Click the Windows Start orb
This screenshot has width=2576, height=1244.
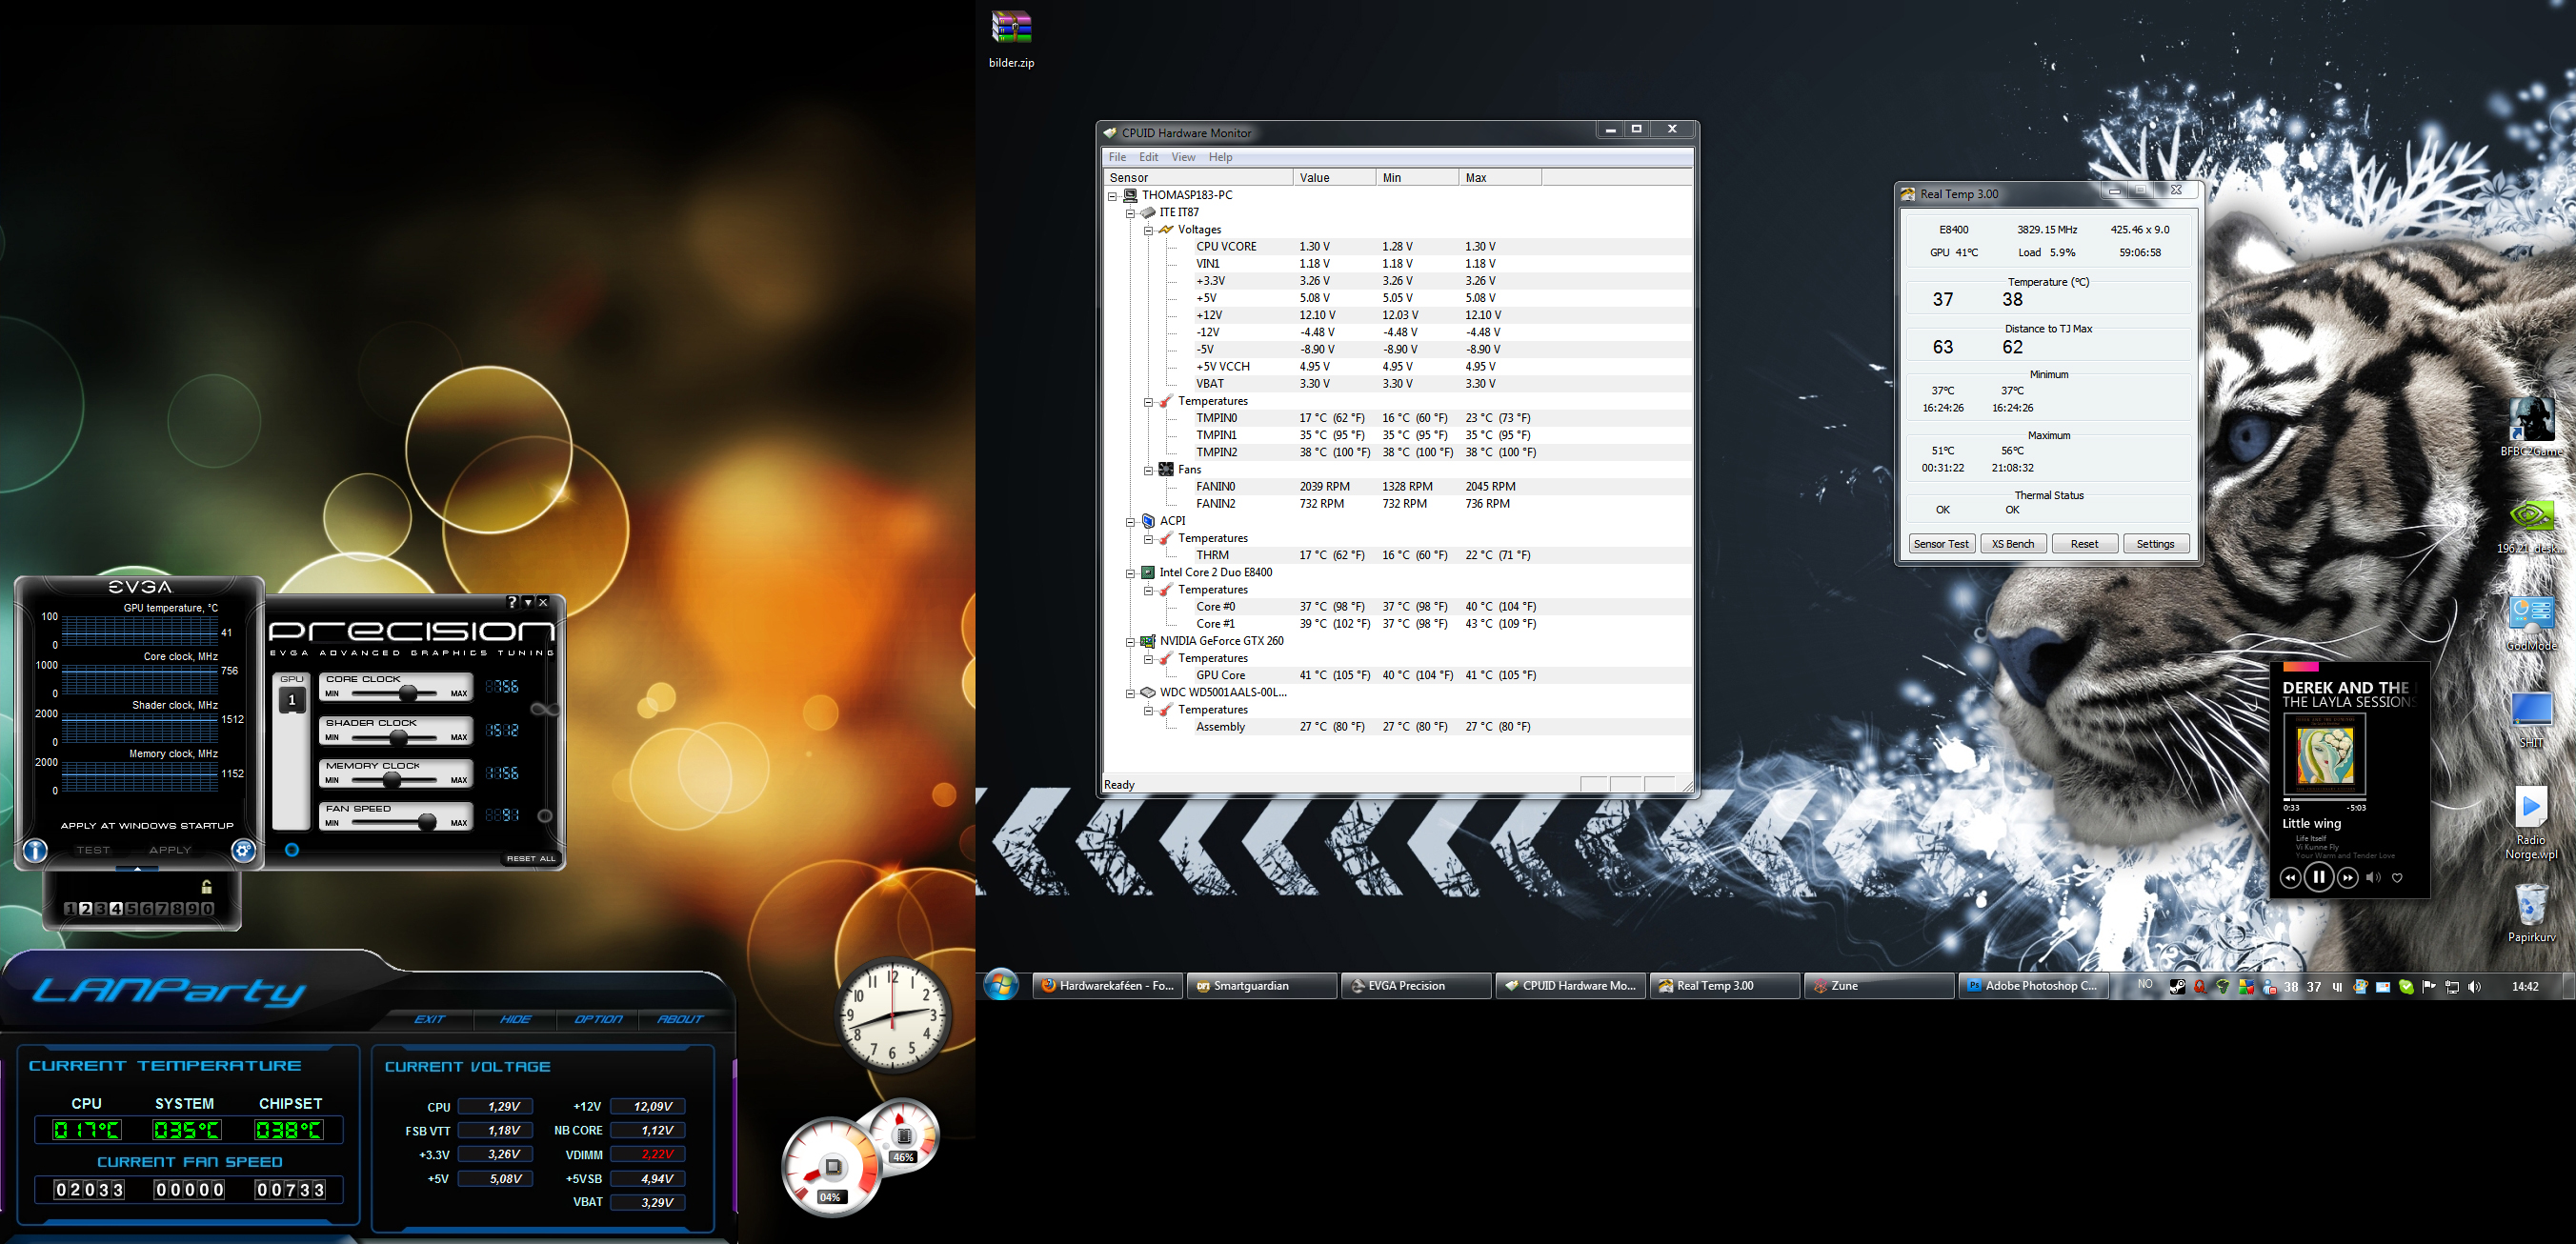point(1001,985)
